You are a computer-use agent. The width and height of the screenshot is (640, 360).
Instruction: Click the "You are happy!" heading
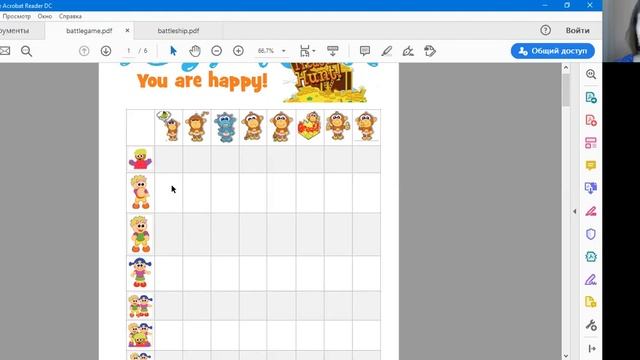202,81
